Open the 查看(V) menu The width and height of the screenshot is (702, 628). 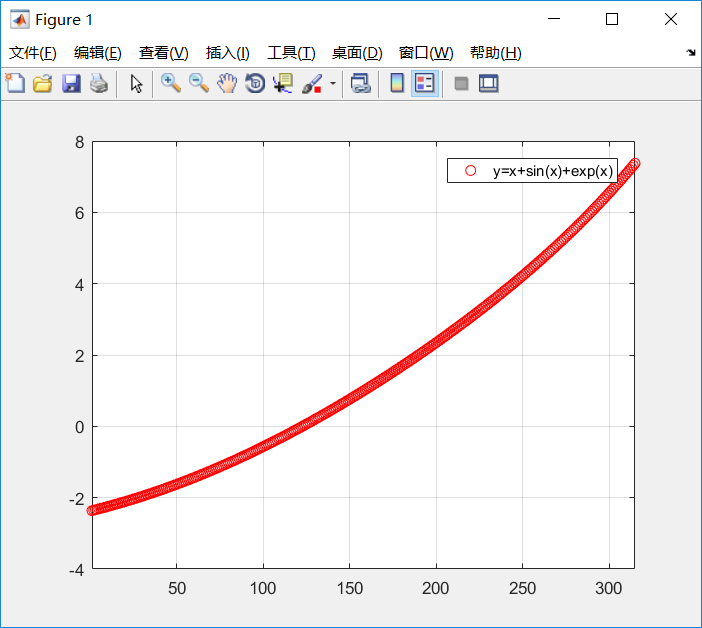163,53
